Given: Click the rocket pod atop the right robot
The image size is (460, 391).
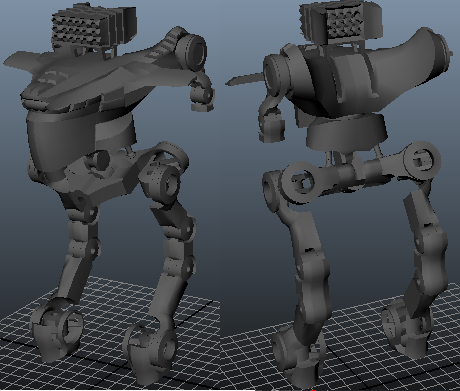Looking at the screenshot, I should pos(341,22).
